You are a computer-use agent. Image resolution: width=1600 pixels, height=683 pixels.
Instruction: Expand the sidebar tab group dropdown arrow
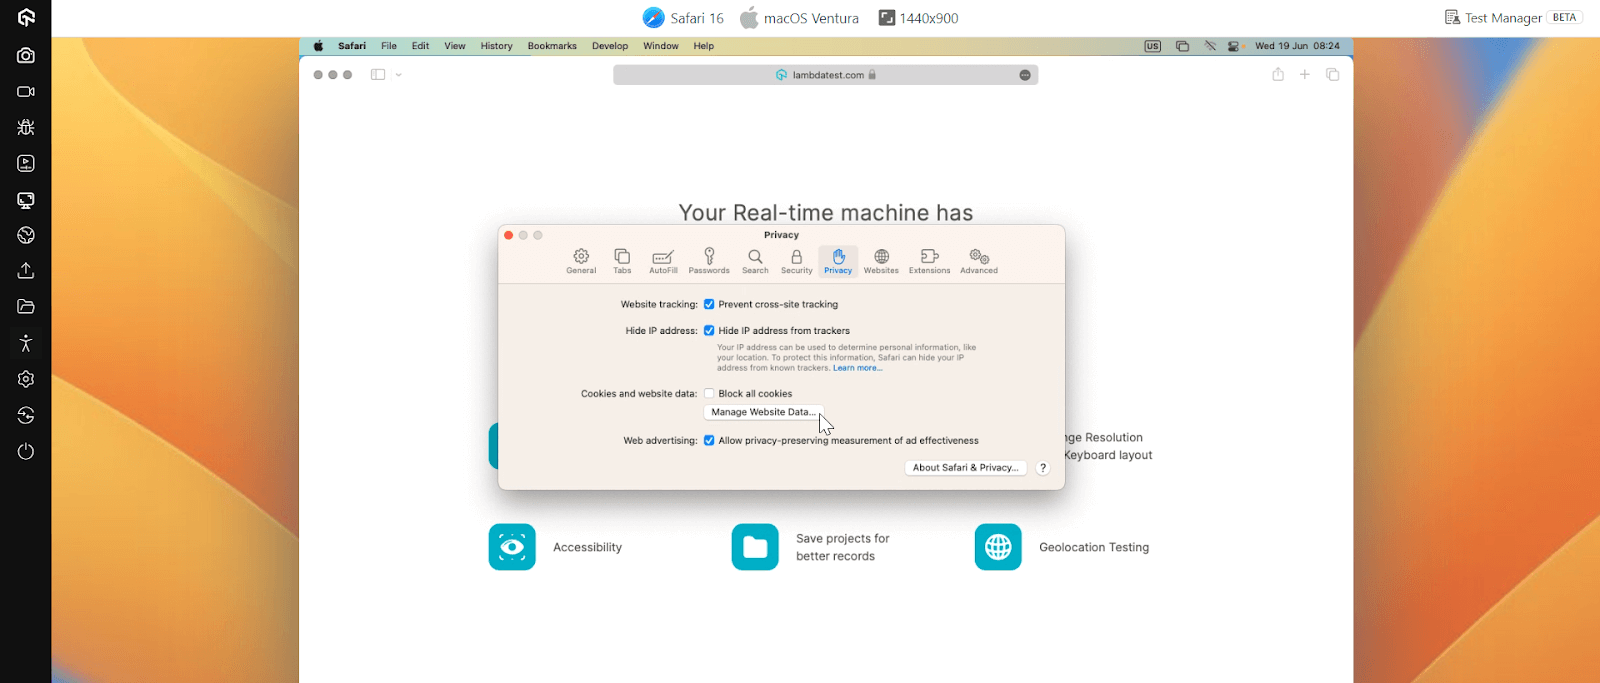pos(398,75)
